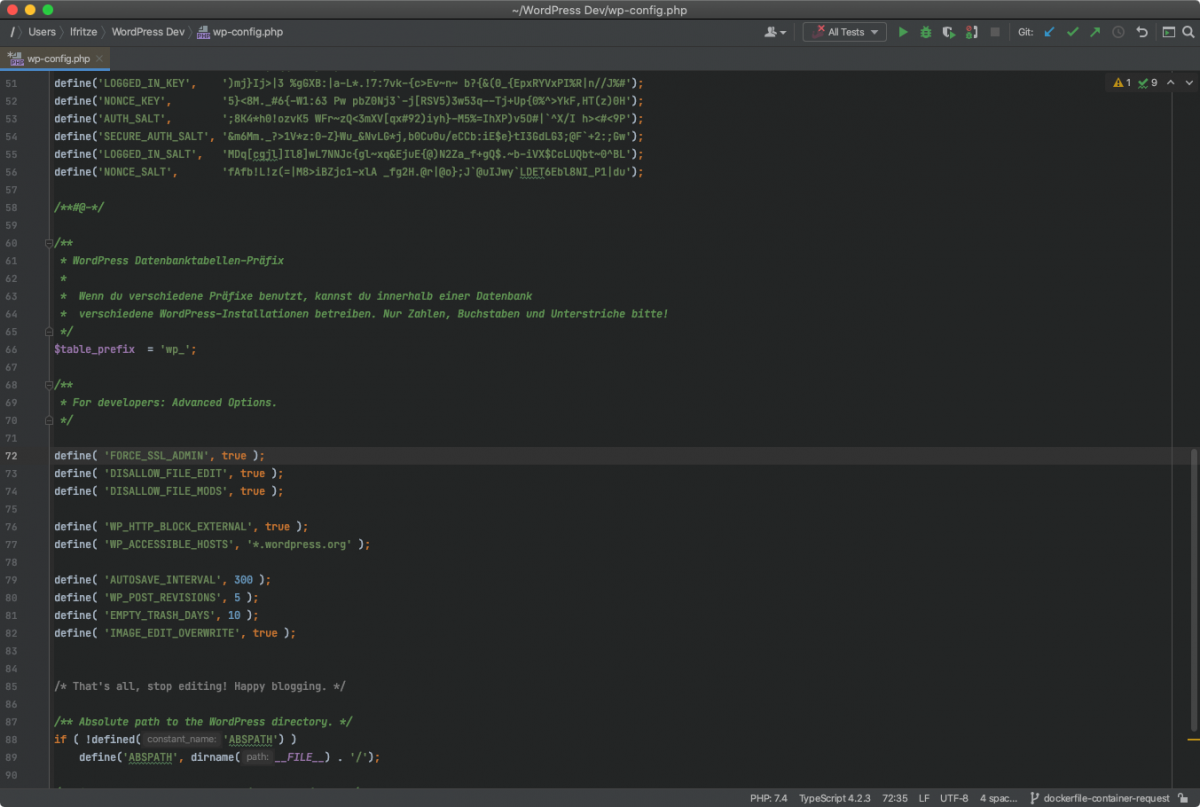Click line number 72 in gutter

pos(11,456)
